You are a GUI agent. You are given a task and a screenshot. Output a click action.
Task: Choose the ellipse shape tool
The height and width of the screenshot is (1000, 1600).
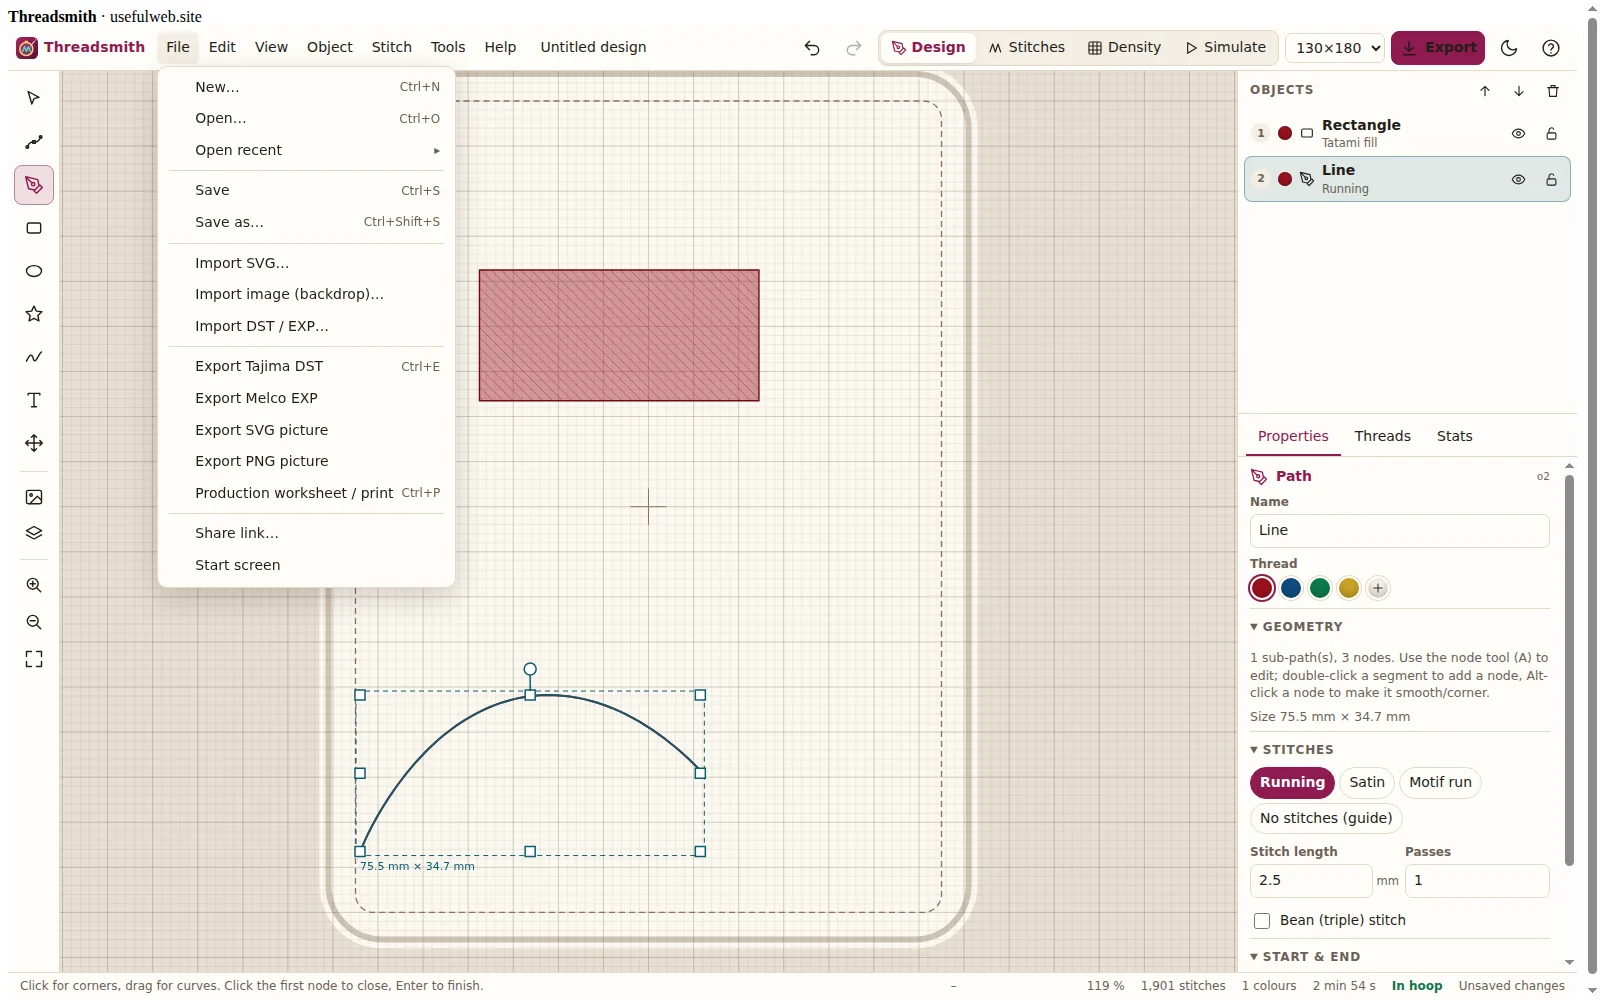click(x=34, y=271)
